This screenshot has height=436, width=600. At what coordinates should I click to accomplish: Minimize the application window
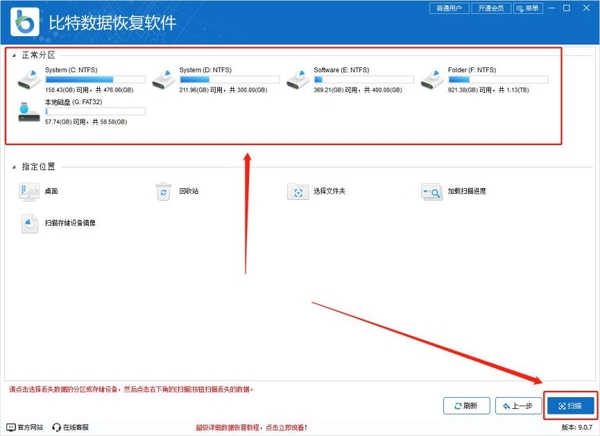551,8
